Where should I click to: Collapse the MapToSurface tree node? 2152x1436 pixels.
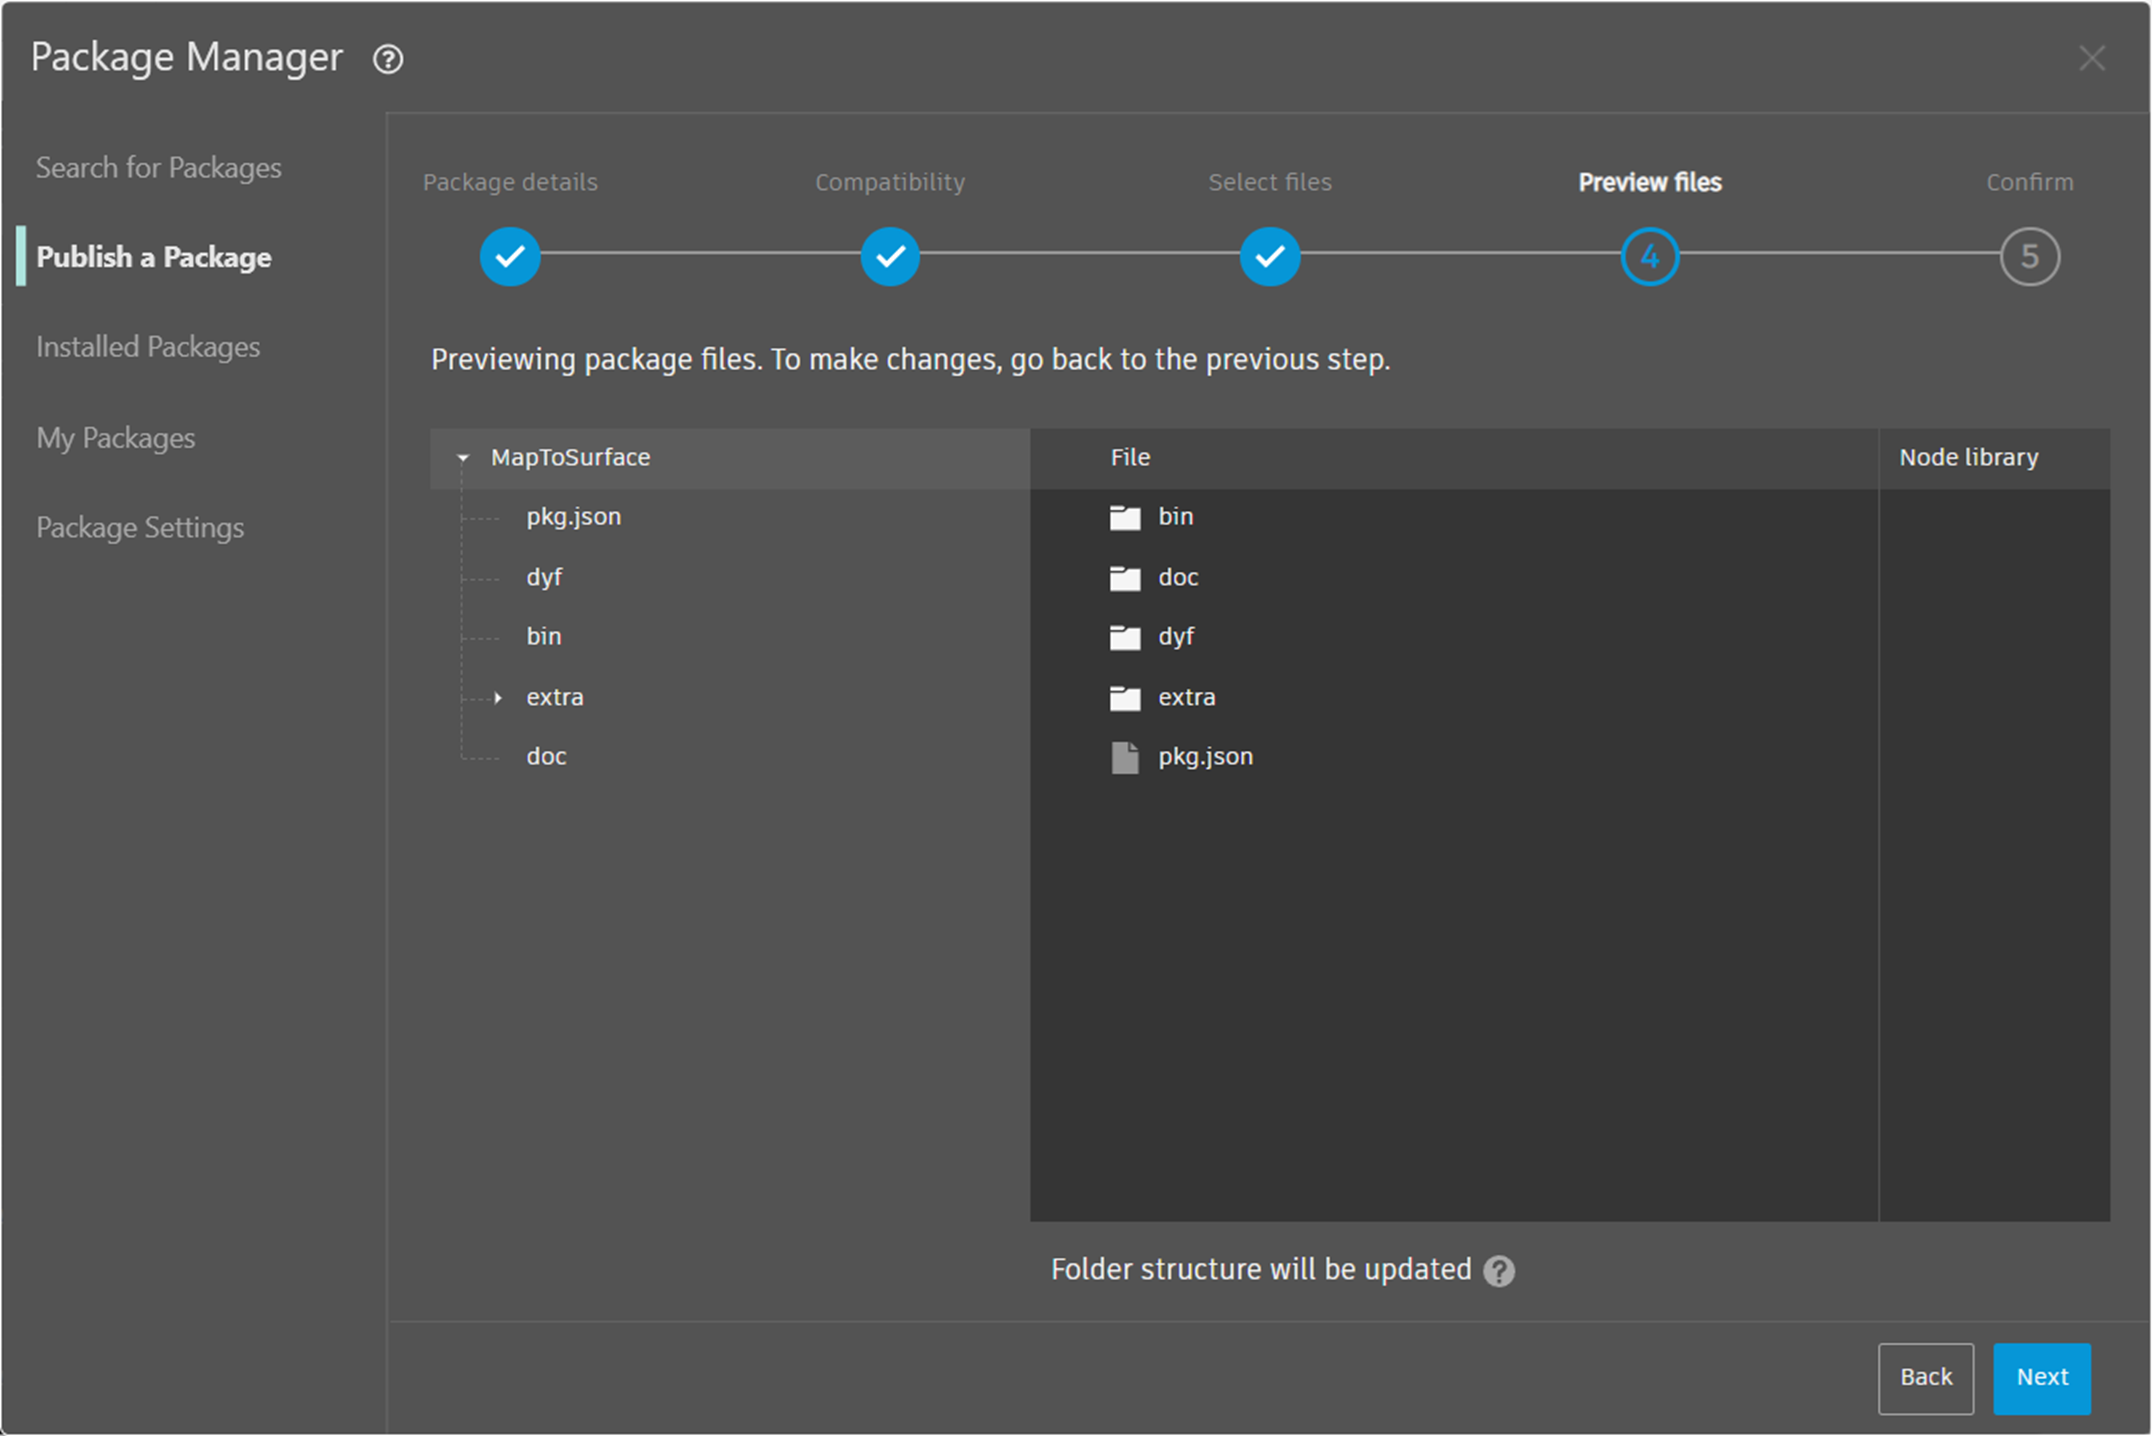click(x=463, y=458)
